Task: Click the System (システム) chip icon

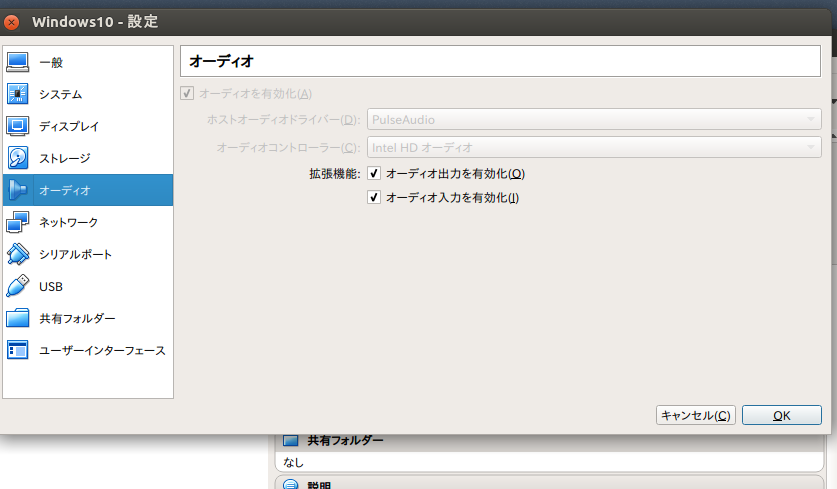Action: coord(18,94)
